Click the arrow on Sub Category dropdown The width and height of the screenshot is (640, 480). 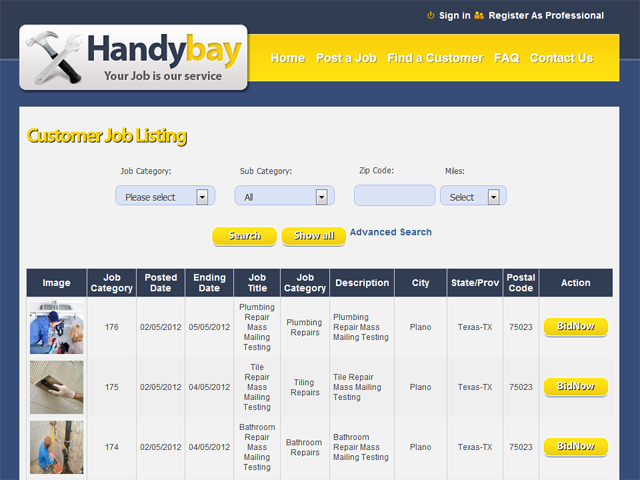(x=322, y=197)
